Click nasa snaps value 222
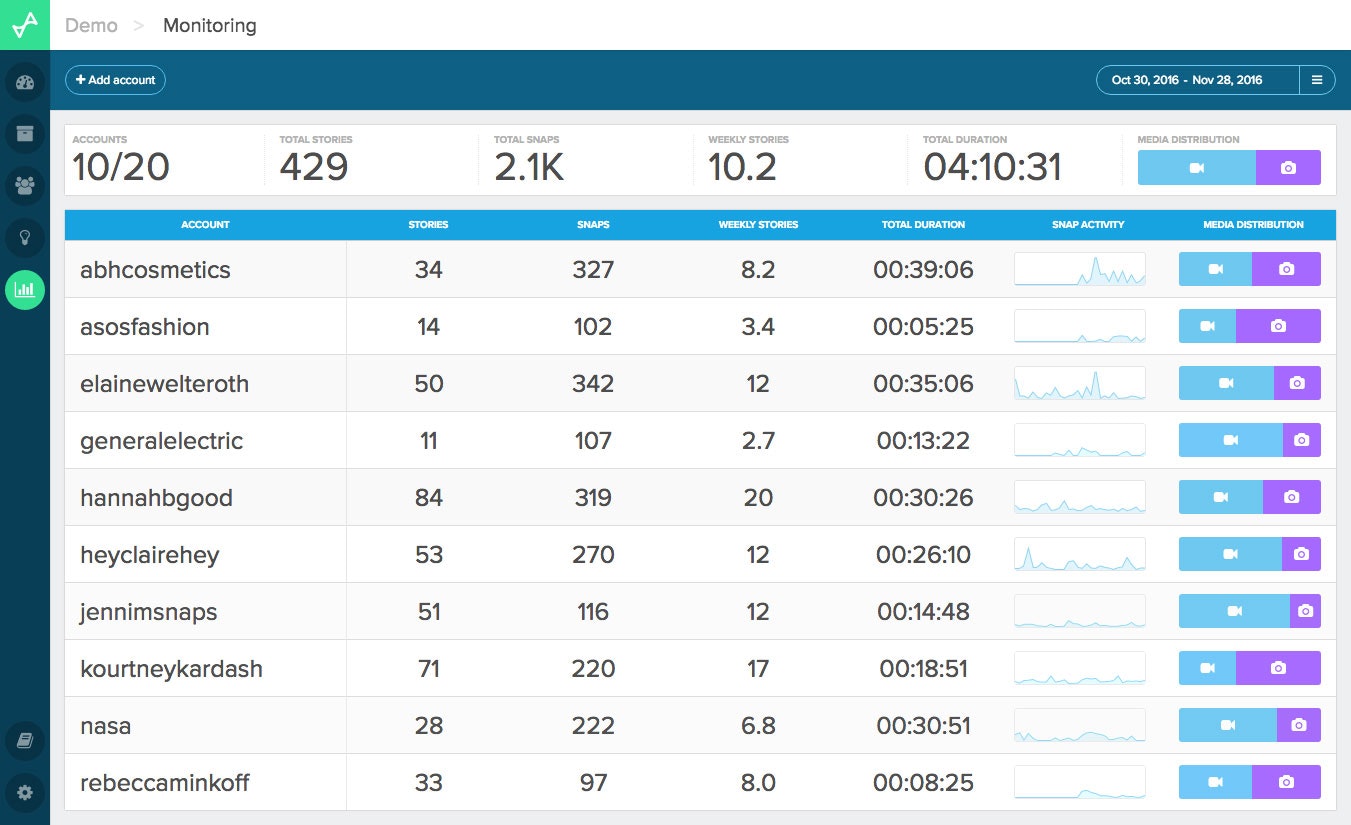The height and width of the screenshot is (825, 1351). tap(593, 726)
